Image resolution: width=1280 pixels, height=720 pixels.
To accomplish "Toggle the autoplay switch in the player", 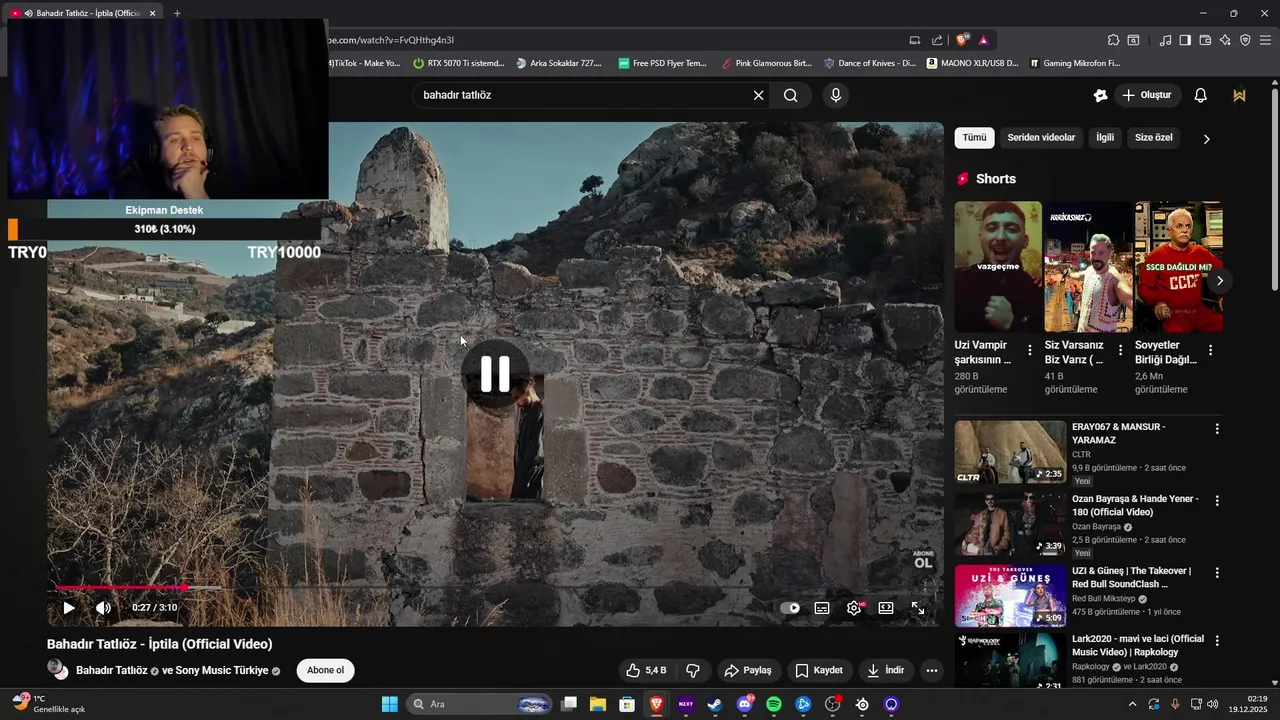I will 790,607.
